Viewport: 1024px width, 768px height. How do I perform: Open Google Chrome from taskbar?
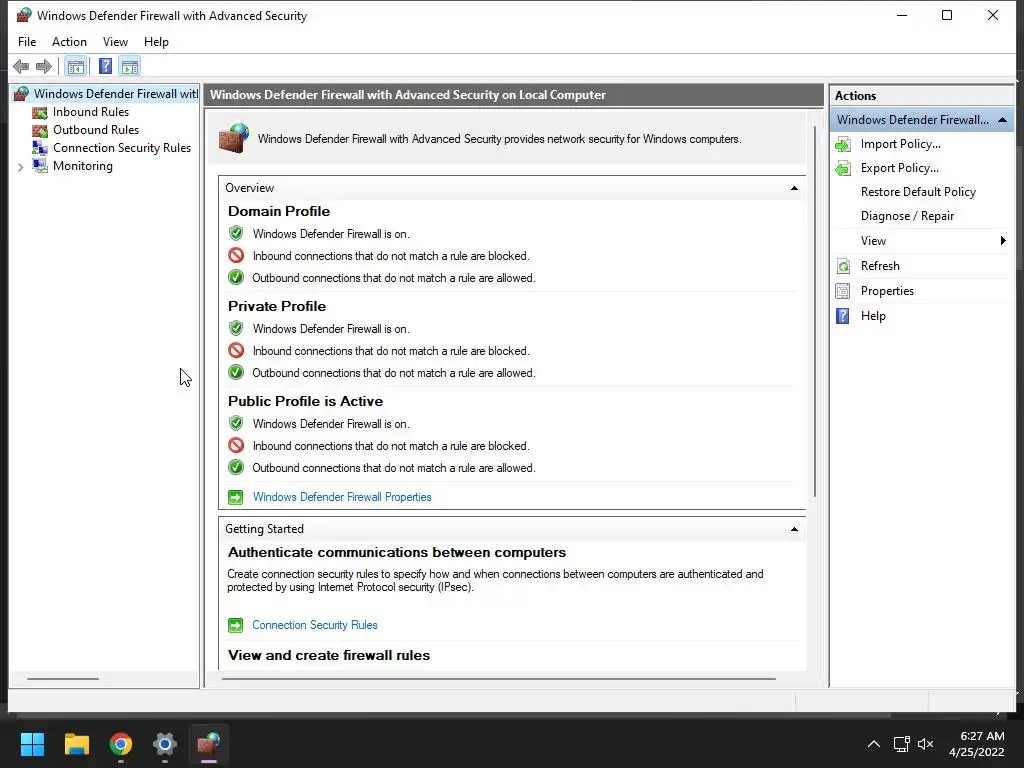pos(121,744)
